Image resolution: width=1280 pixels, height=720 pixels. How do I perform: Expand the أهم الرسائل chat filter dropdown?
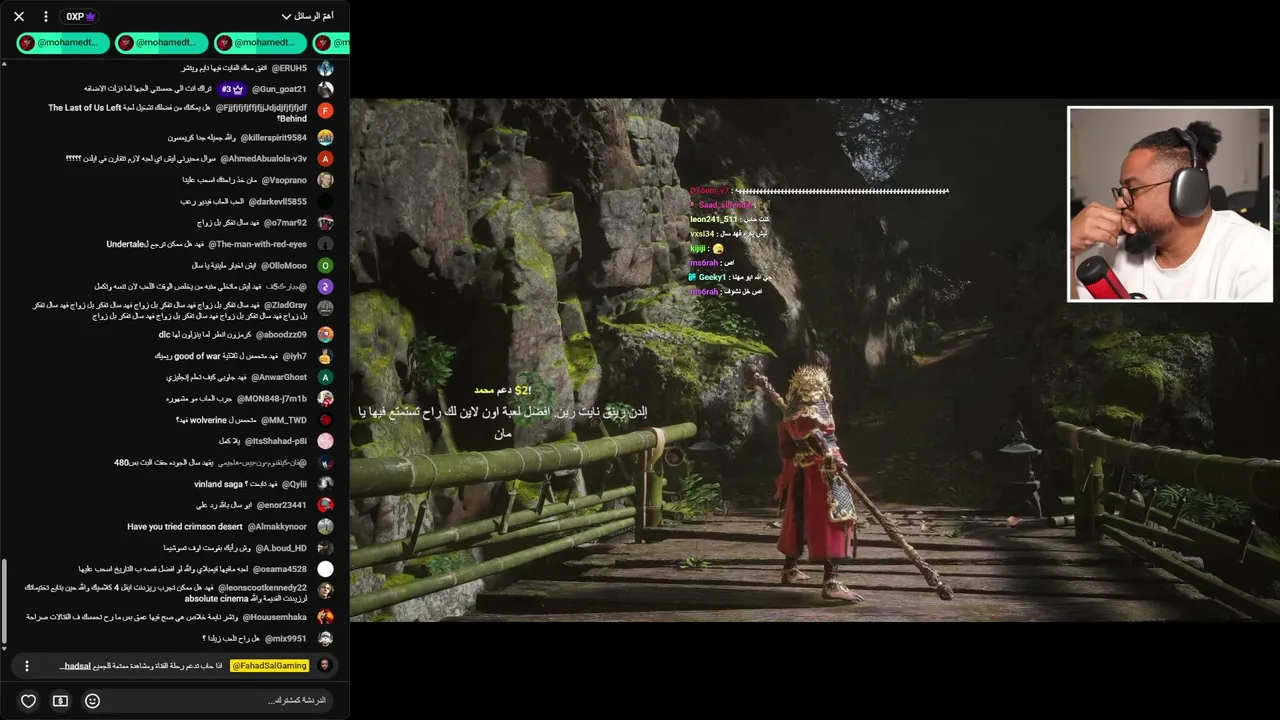click(x=307, y=16)
